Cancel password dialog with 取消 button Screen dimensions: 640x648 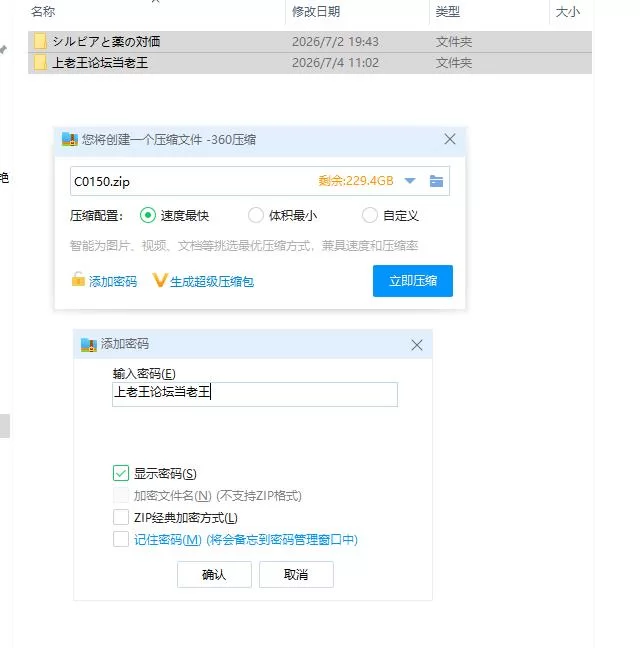tap(296, 574)
